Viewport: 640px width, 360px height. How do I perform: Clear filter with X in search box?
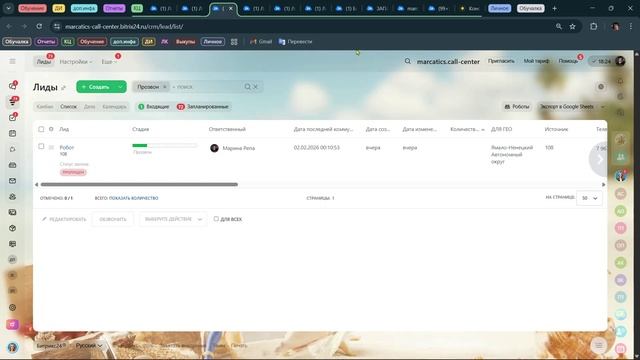(x=256, y=87)
